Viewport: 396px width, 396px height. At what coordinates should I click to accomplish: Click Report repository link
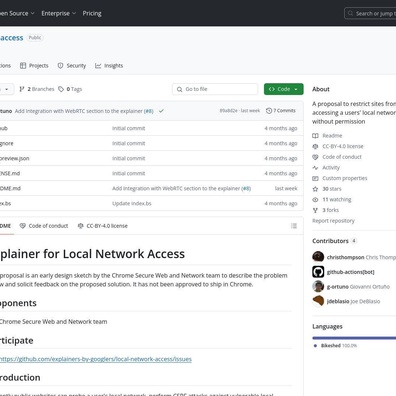click(x=333, y=221)
